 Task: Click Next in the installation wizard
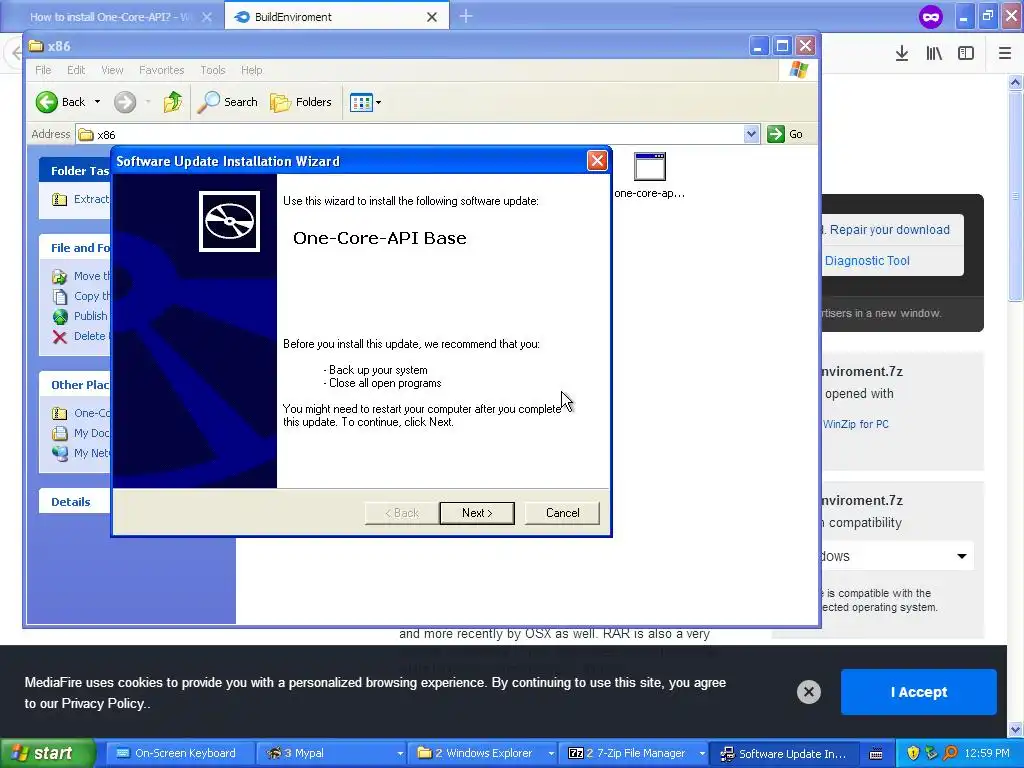[x=477, y=513]
